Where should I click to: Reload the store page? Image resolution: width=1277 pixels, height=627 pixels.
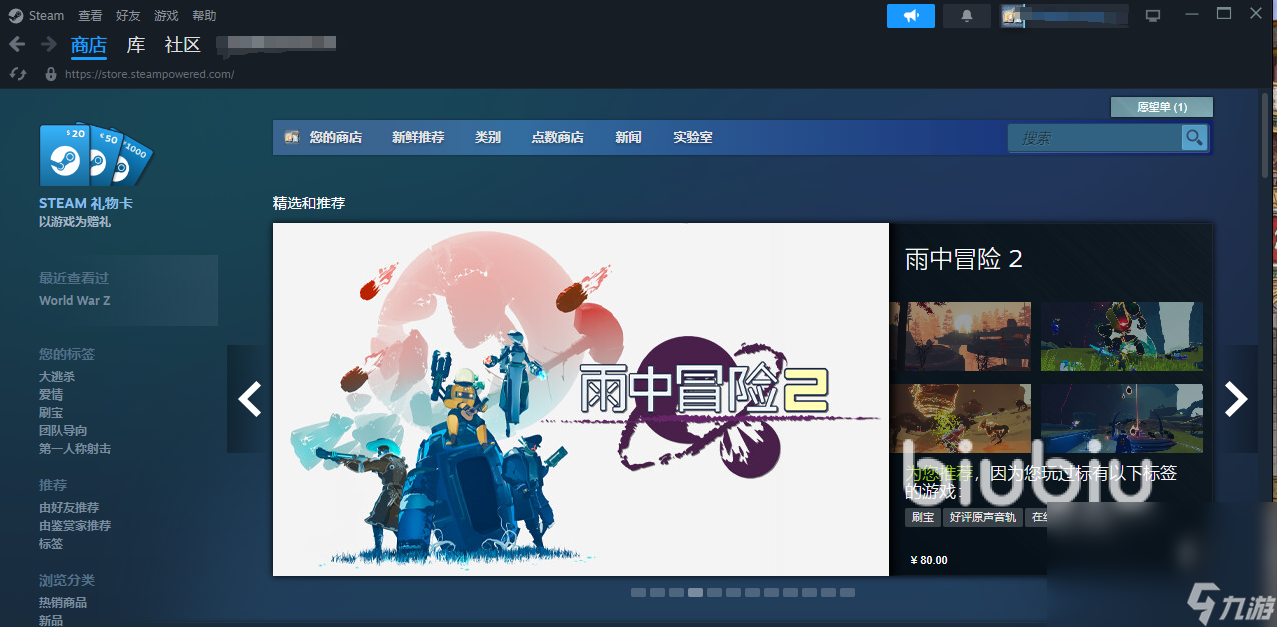pyautogui.click(x=17, y=74)
